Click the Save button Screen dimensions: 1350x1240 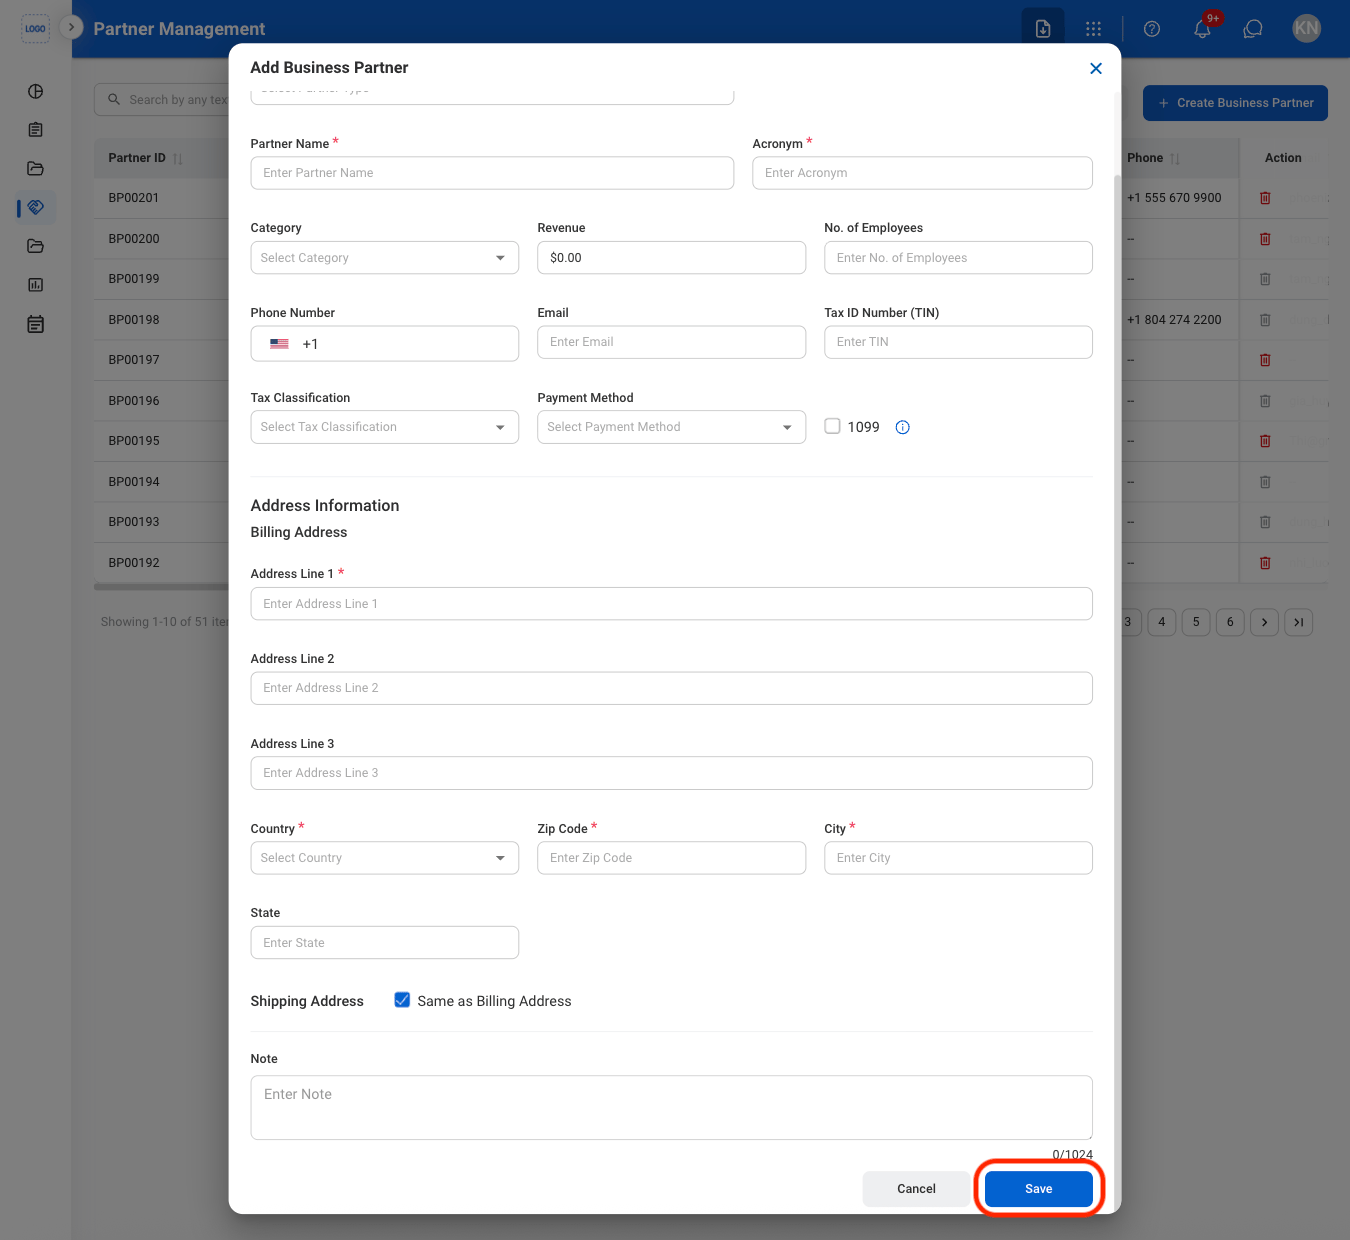1039,1189
